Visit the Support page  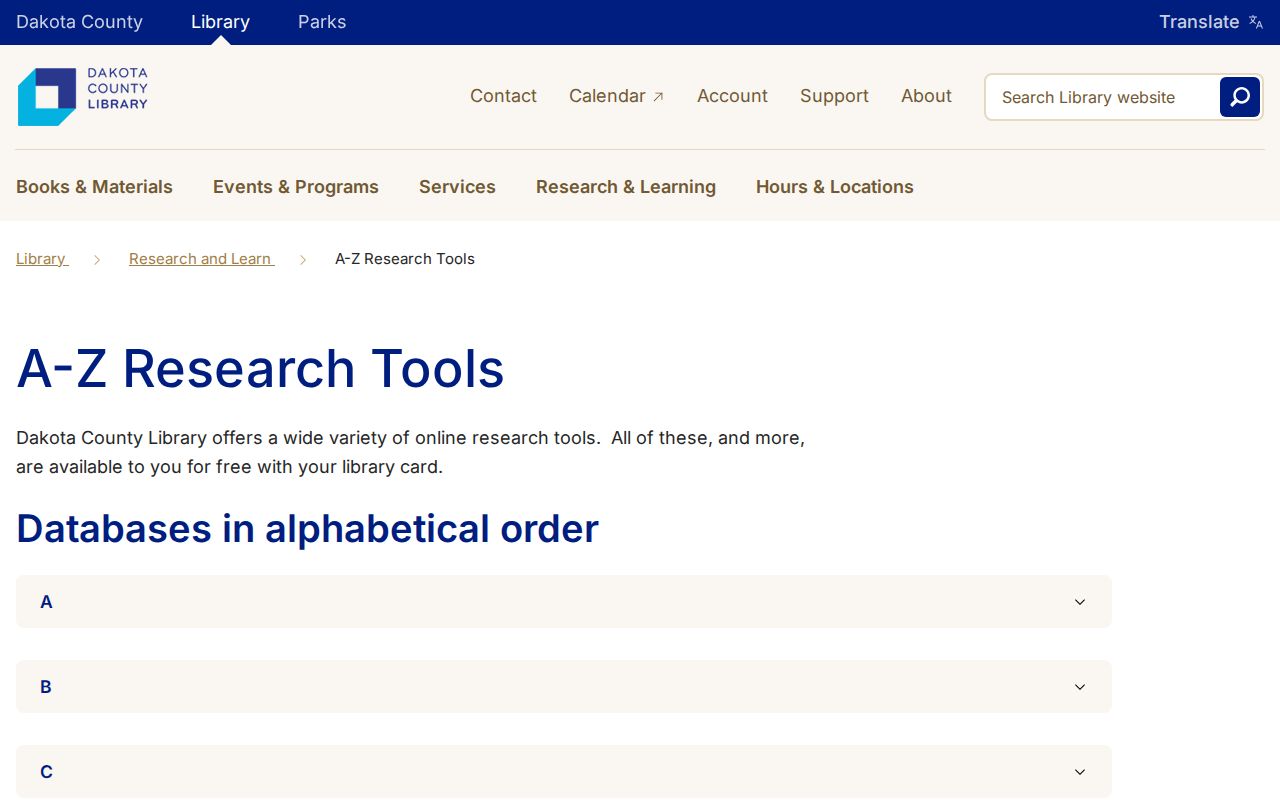click(x=834, y=96)
